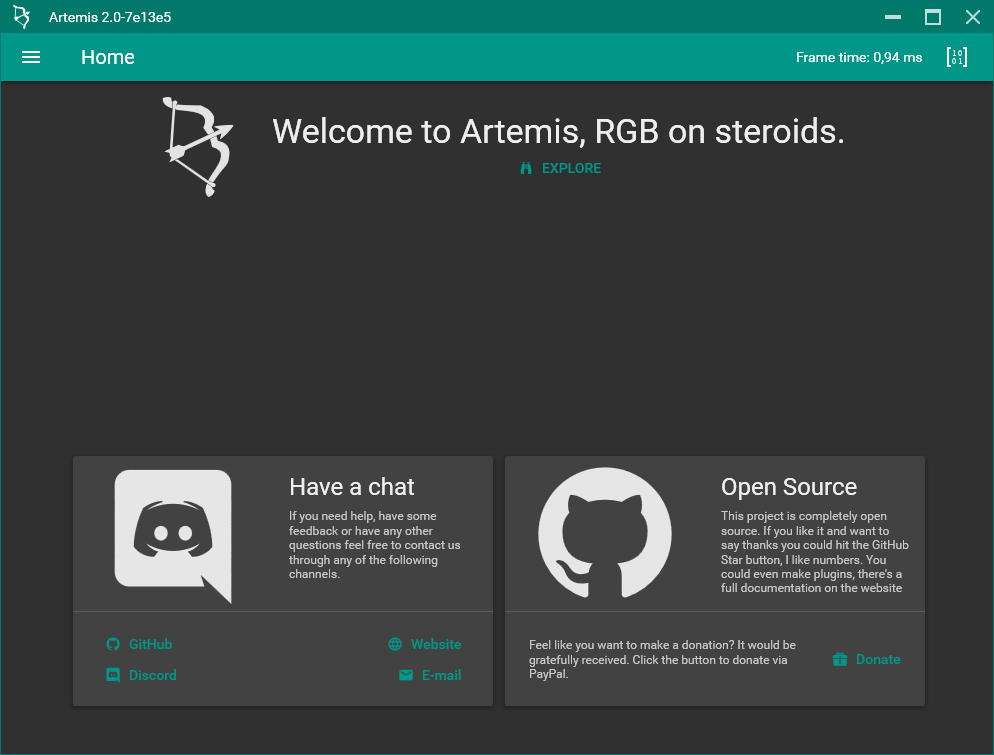Click the large Artemis bow-and-arrow logo
The height and width of the screenshot is (755, 994).
(x=199, y=146)
